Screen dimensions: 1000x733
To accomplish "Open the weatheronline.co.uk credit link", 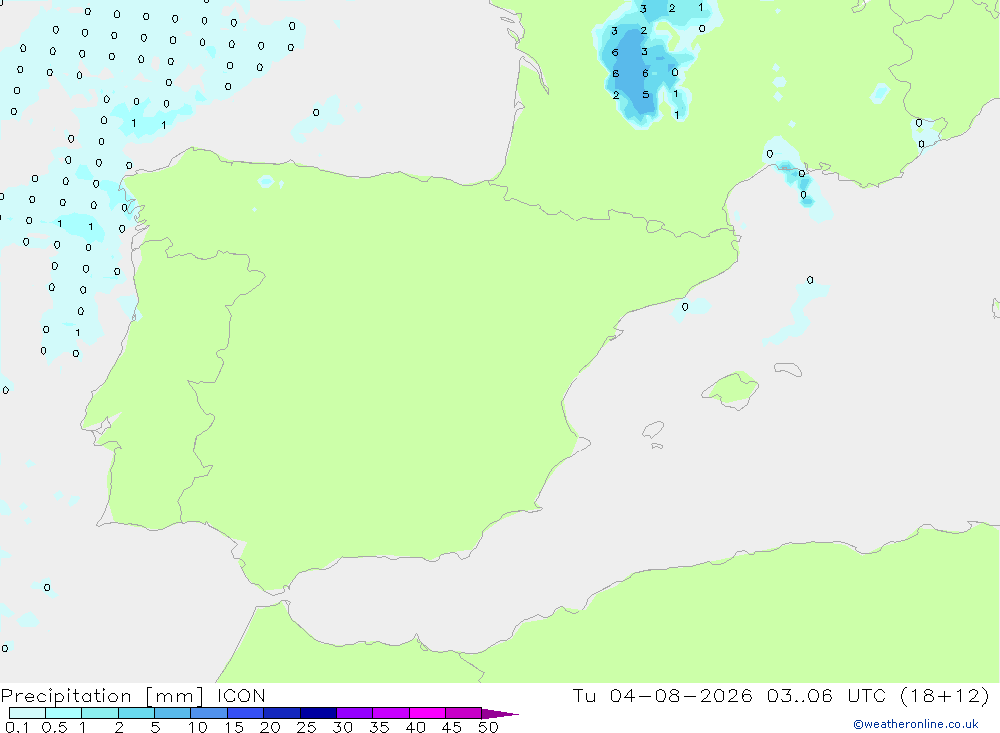I will 916,724.
